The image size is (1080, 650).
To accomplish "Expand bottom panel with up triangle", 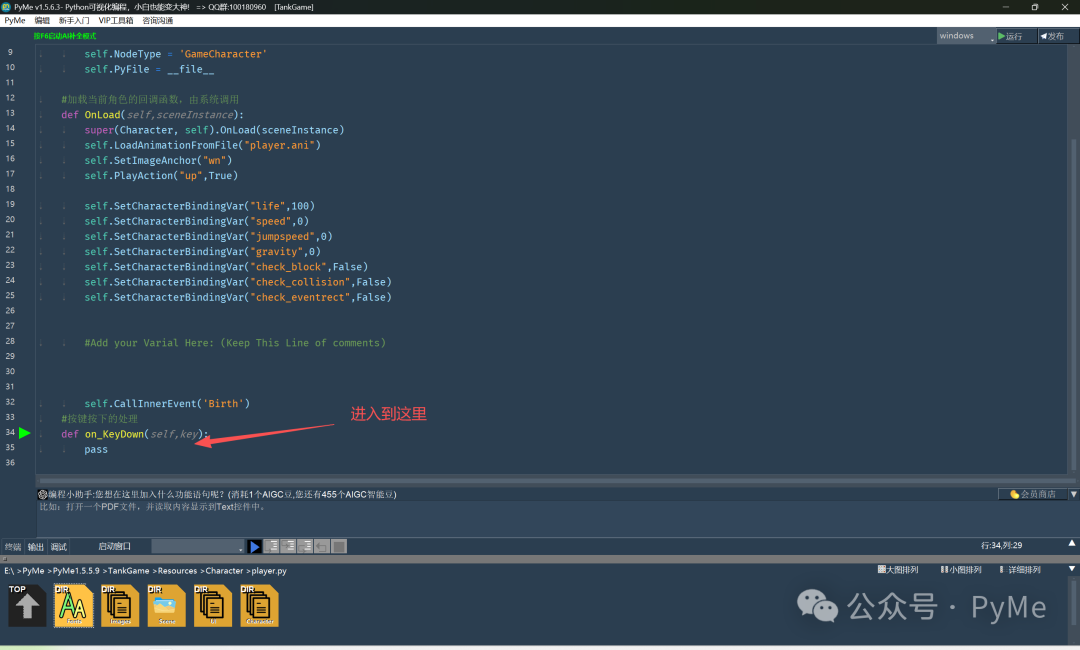I will 1072,543.
